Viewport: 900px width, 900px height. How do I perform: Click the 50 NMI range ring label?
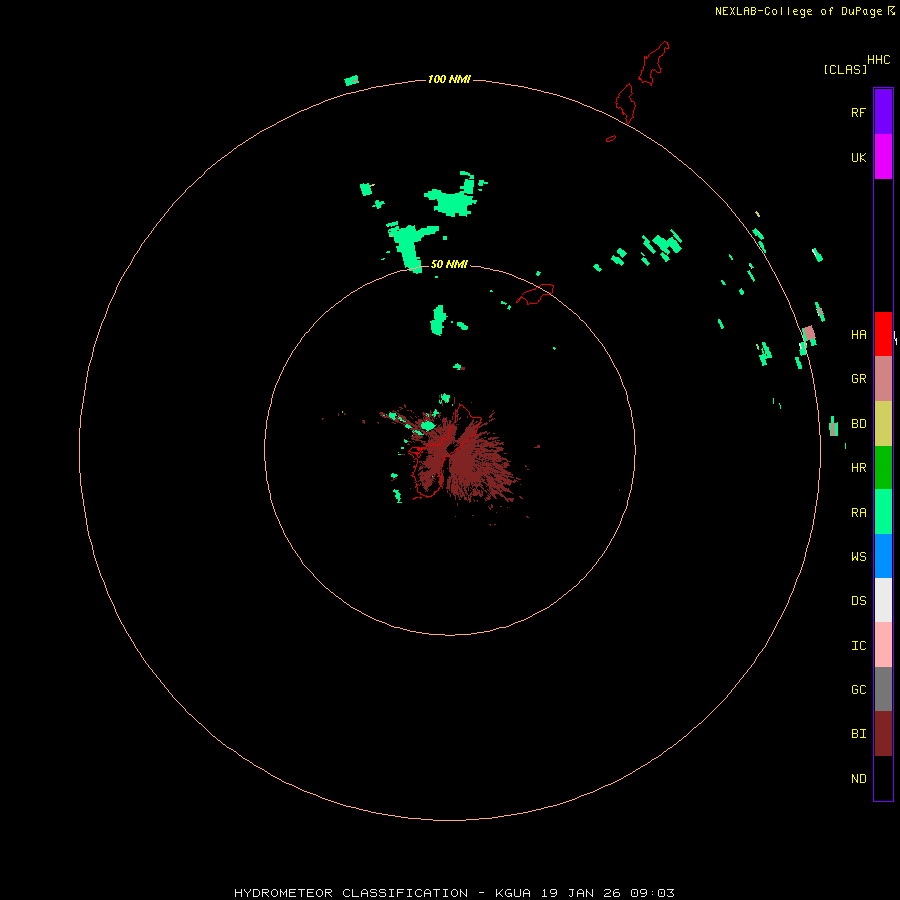449,264
